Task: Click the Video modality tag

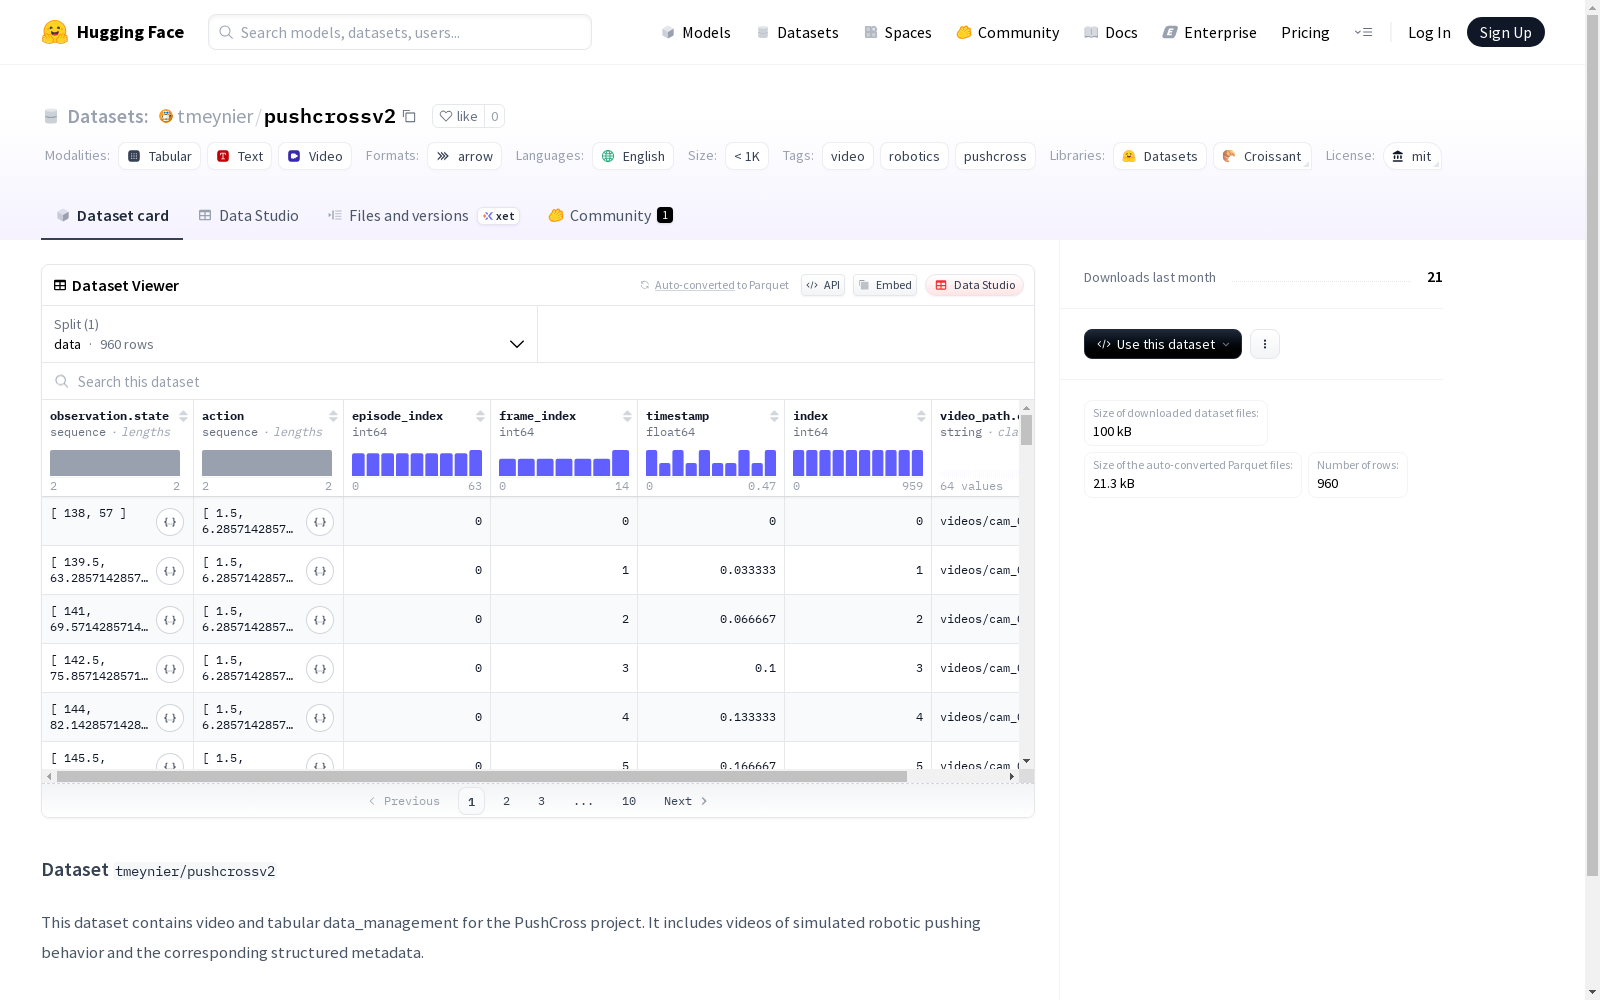Action: pyautogui.click(x=315, y=156)
